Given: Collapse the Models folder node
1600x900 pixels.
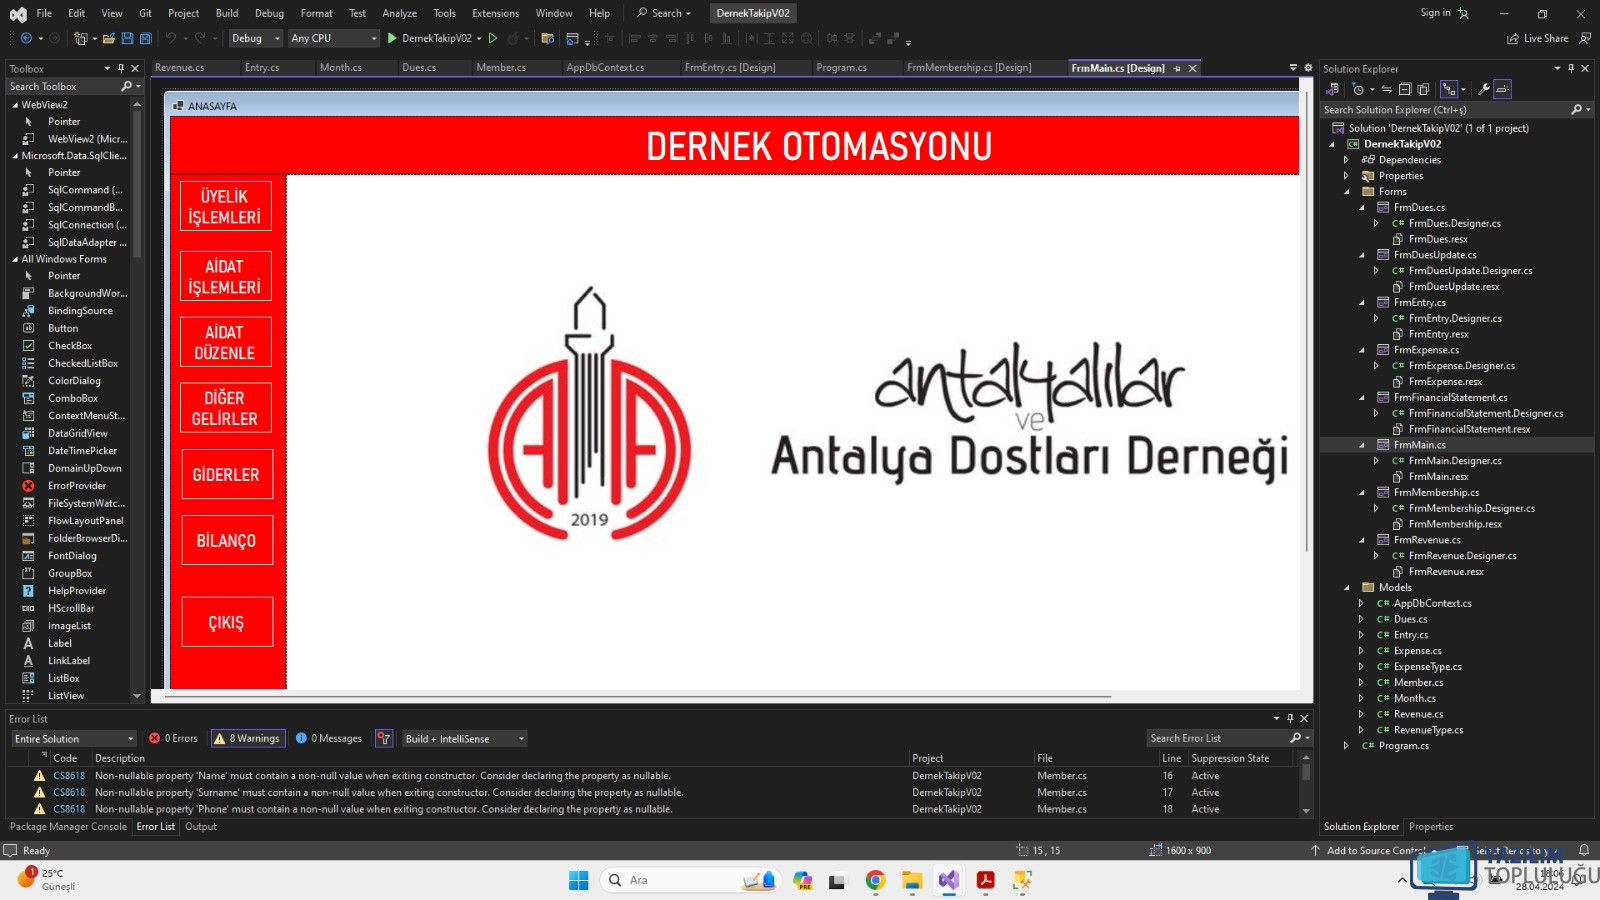Looking at the screenshot, I should 1347,588.
